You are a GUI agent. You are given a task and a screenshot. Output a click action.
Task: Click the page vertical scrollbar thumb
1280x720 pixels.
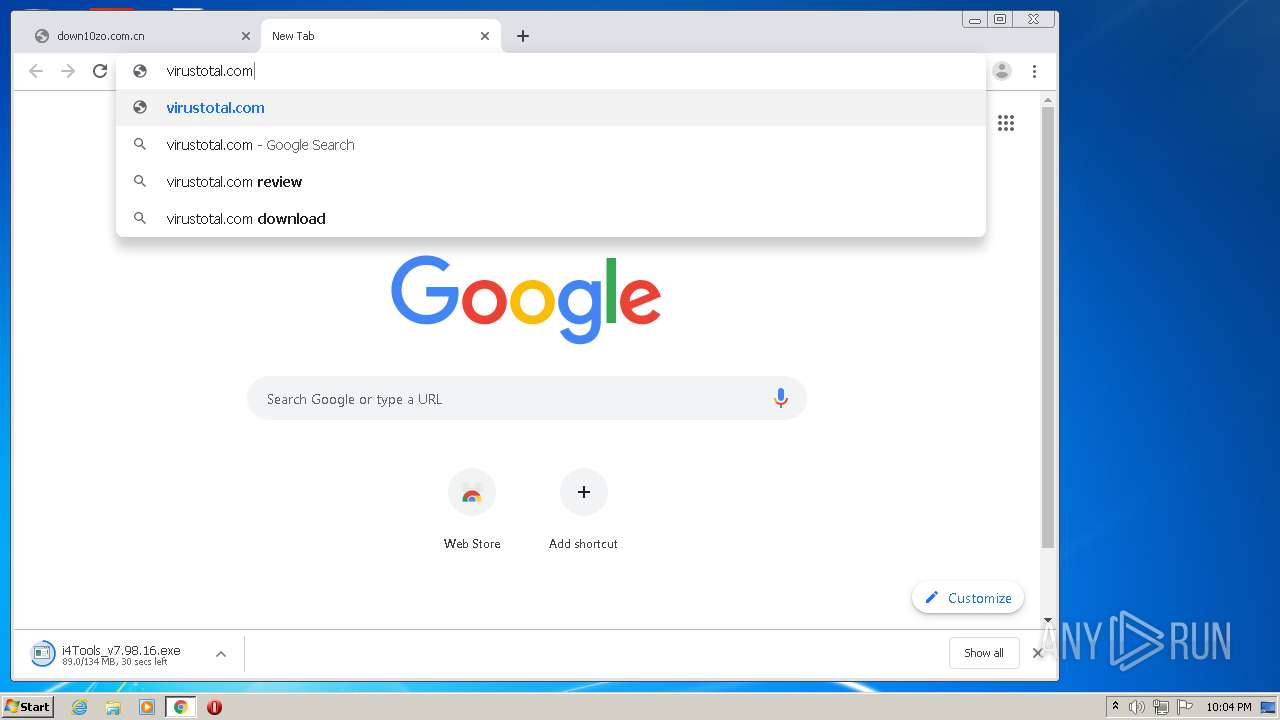[1048, 328]
